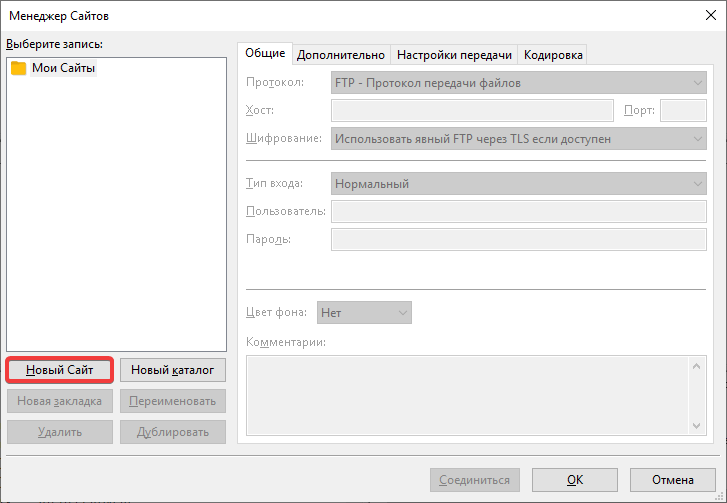
Task: Click the yellow Мои Сайты folder icon
Action: tap(18, 68)
